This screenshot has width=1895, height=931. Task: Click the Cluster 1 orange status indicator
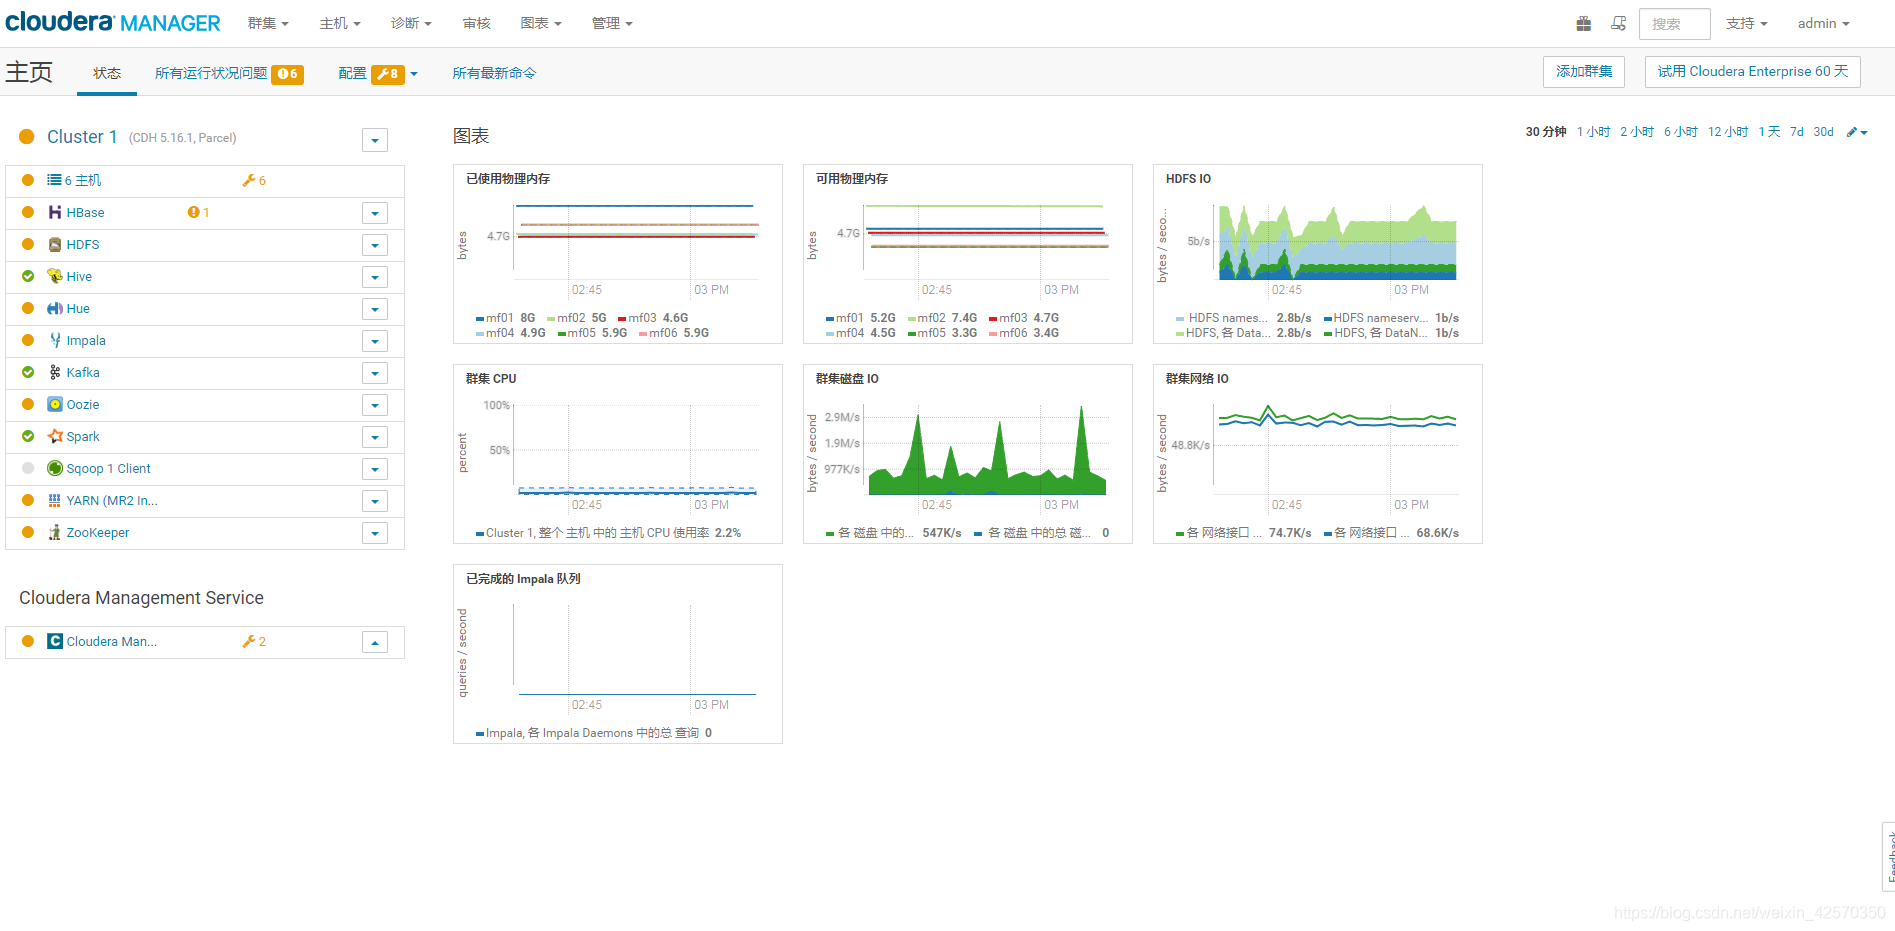pyautogui.click(x=27, y=137)
